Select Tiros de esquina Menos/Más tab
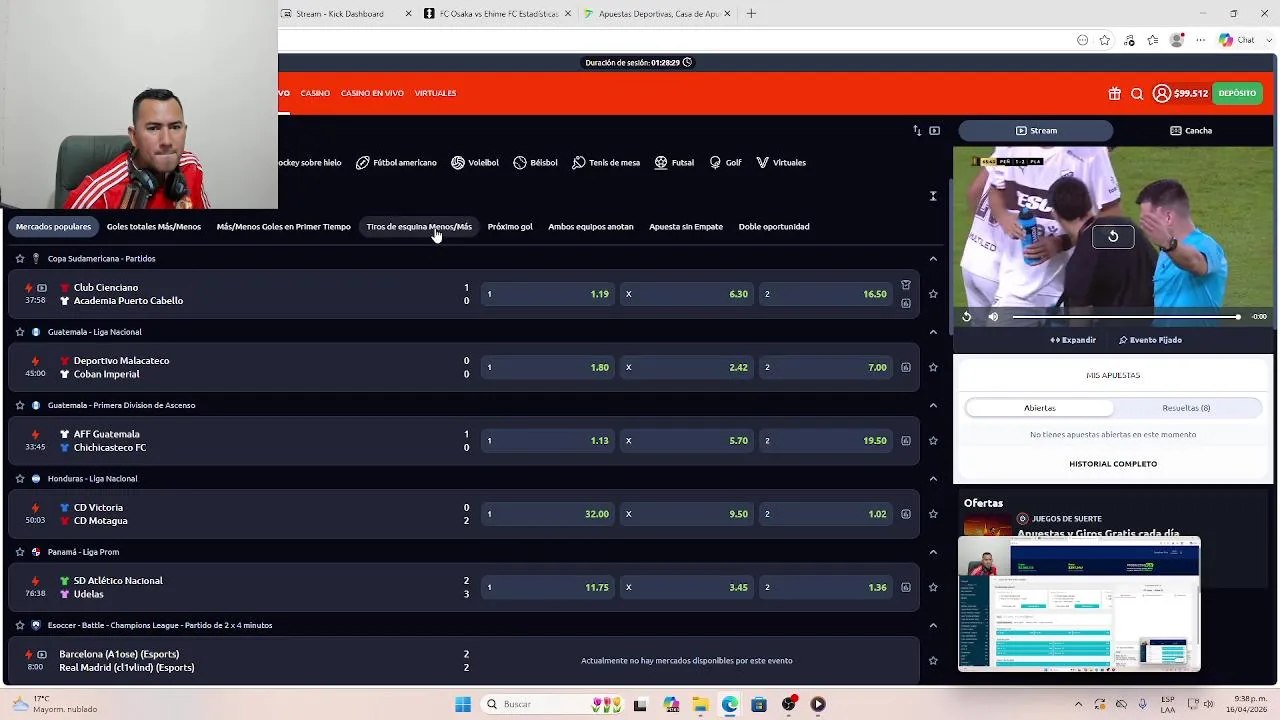This screenshot has height=720, width=1280. [x=419, y=227]
